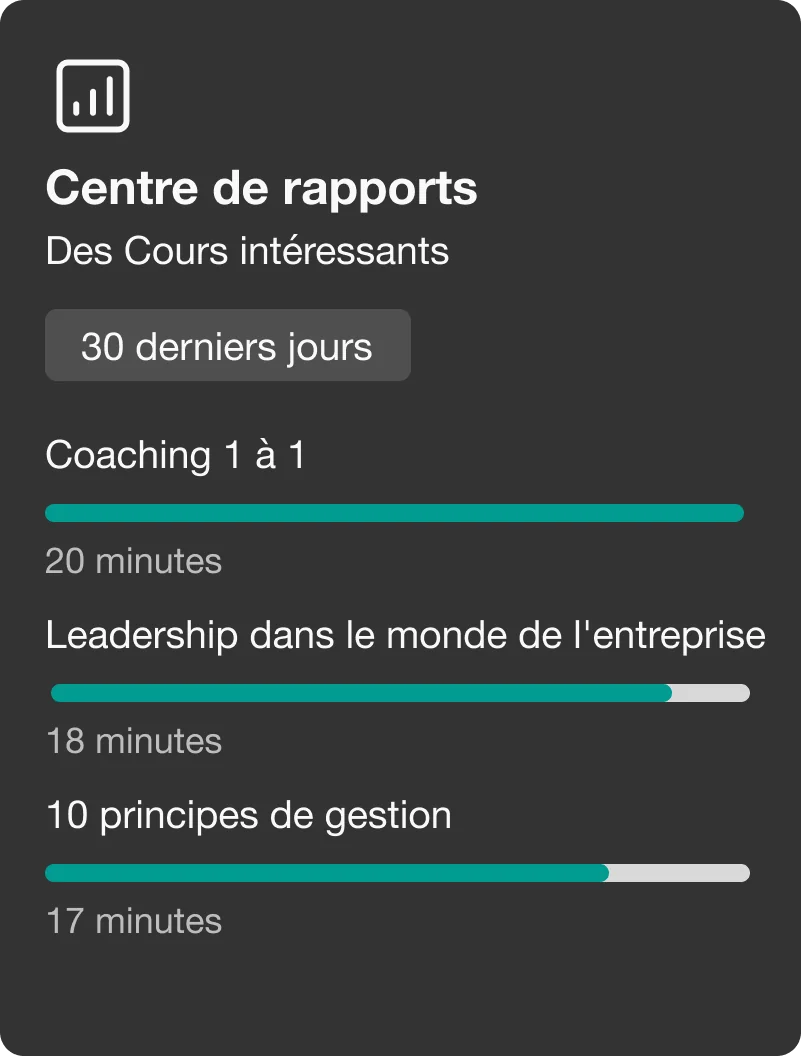The height and width of the screenshot is (1056, 801).
Task: Click the bar chart report icon
Action: coord(93,96)
